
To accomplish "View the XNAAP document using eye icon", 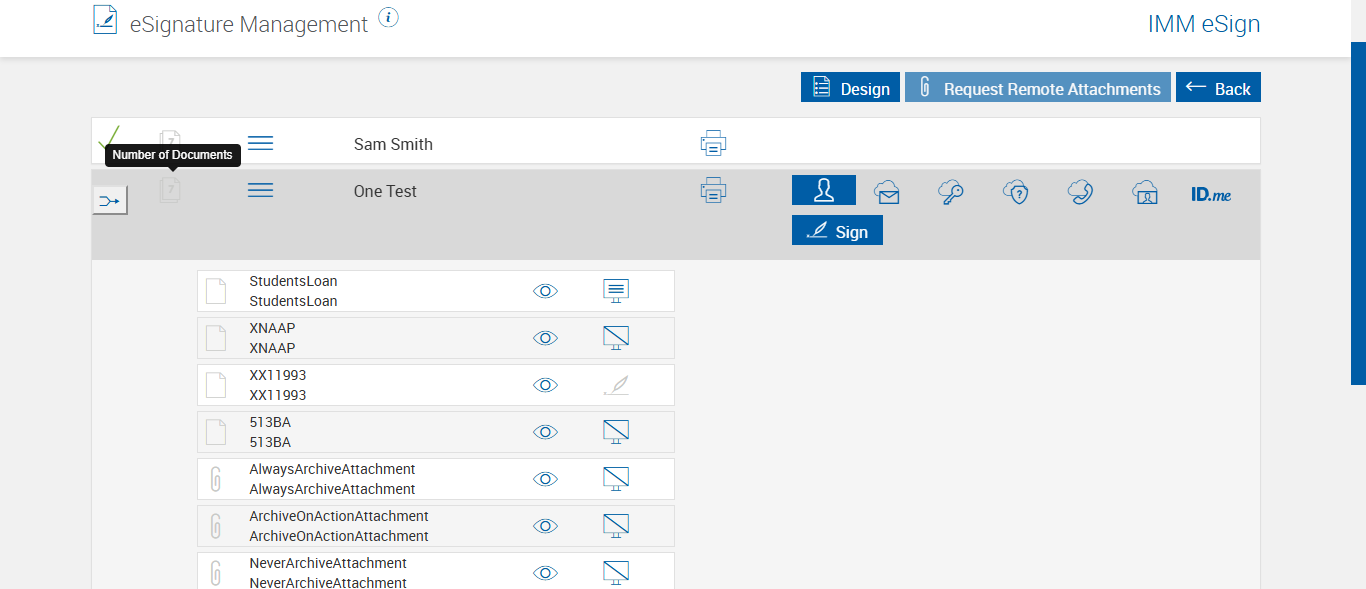I will [x=545, y=338].
